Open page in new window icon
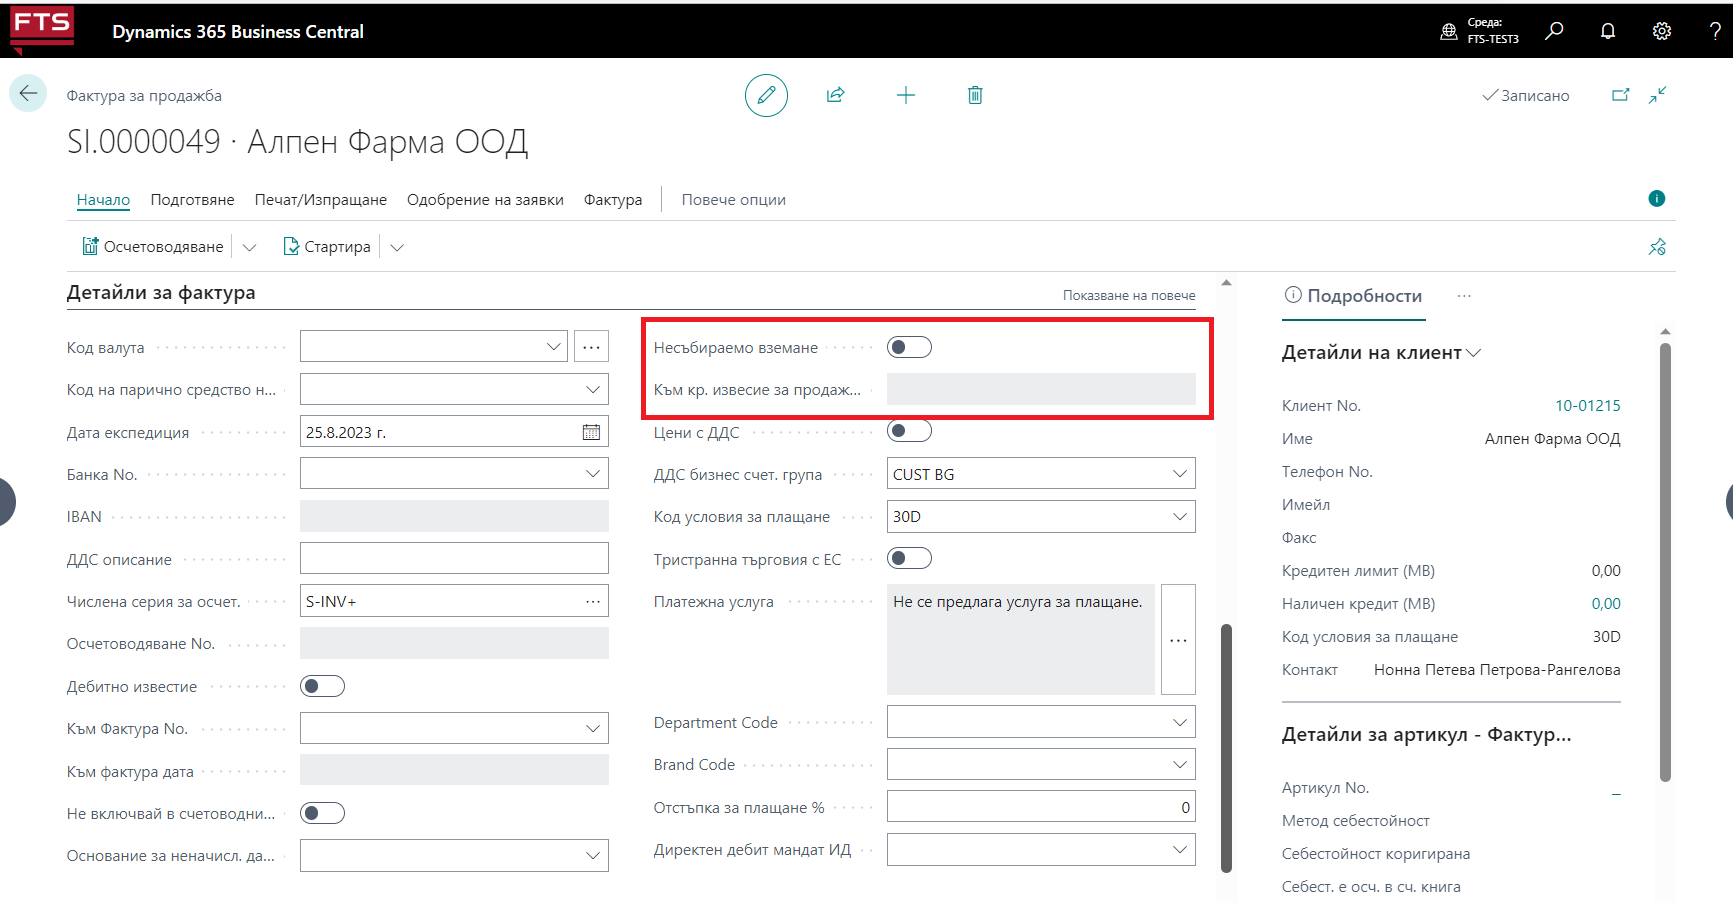This screenshot has height=903, width=1733. click(1621, 95)
